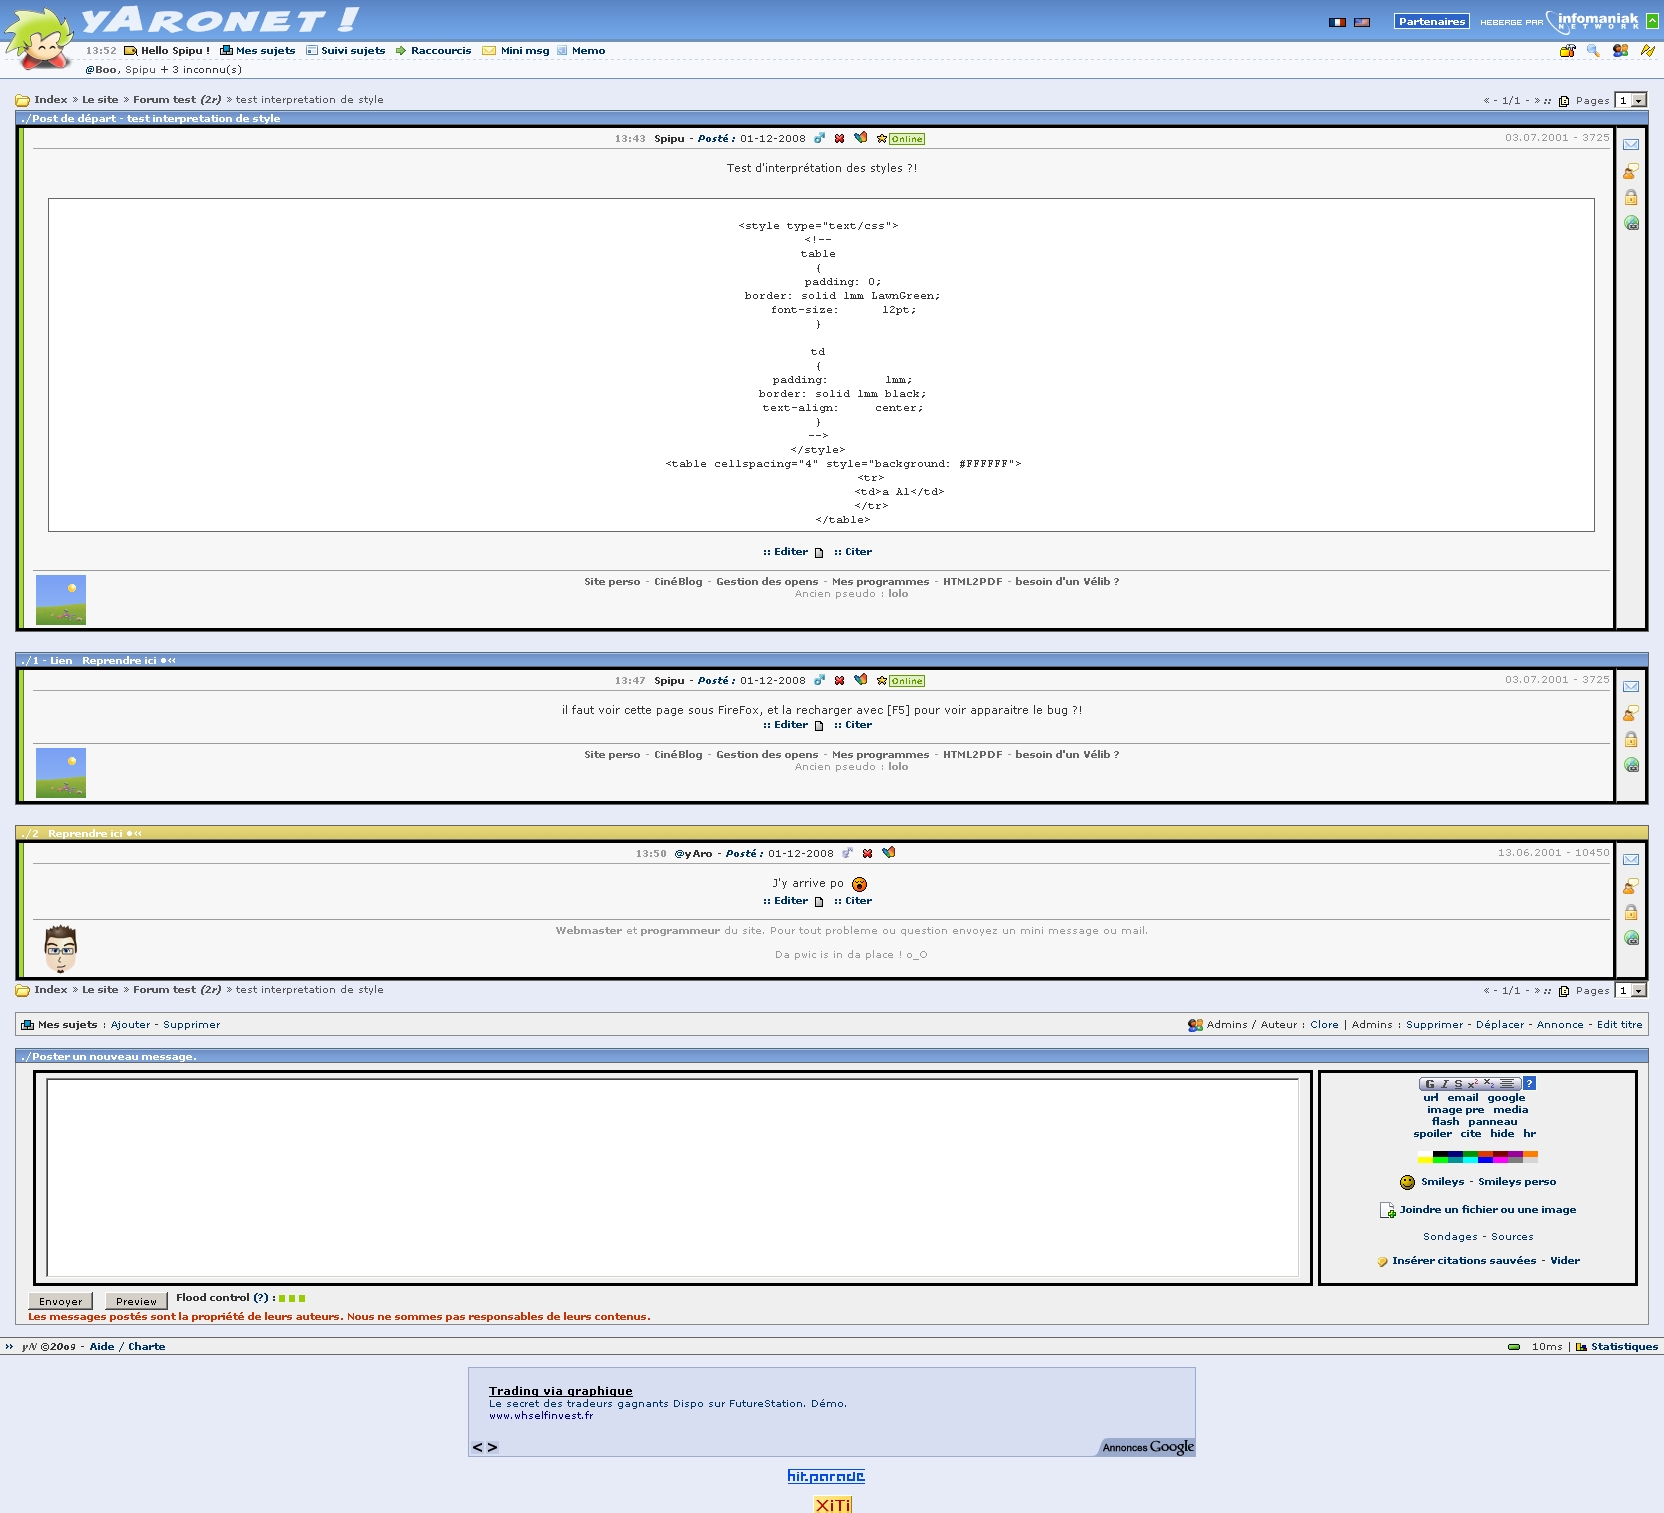Open the Mini msg menu item
The image size is (1664, 1513).
(524, 51)
